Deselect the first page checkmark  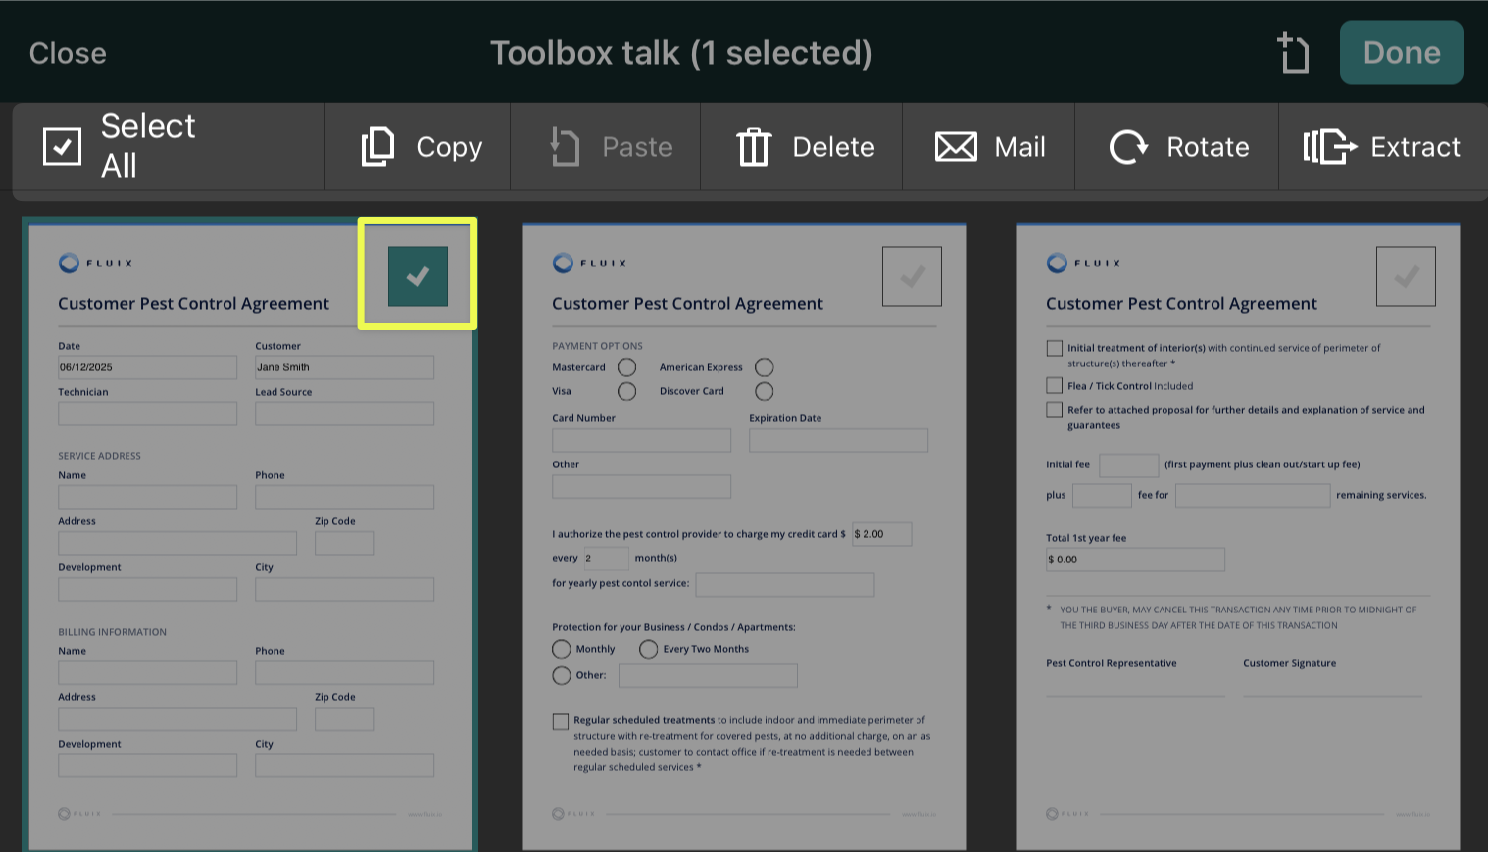418,276
